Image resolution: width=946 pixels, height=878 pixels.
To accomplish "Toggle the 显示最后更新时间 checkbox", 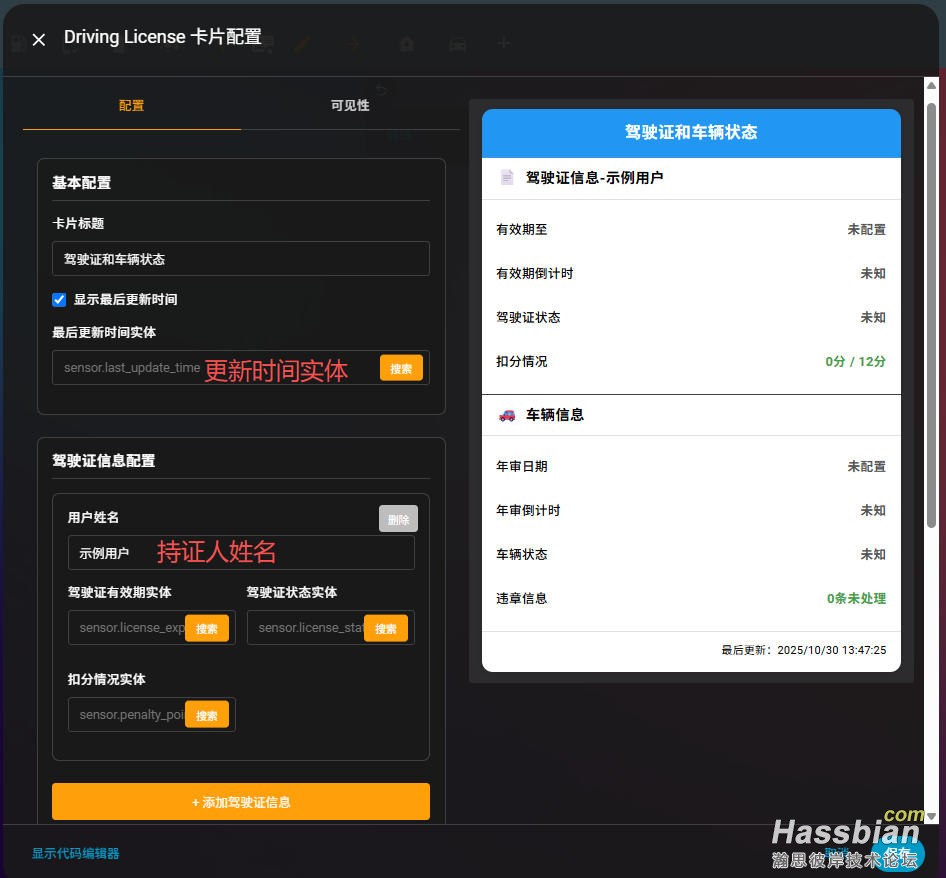I will pos(59,299).
